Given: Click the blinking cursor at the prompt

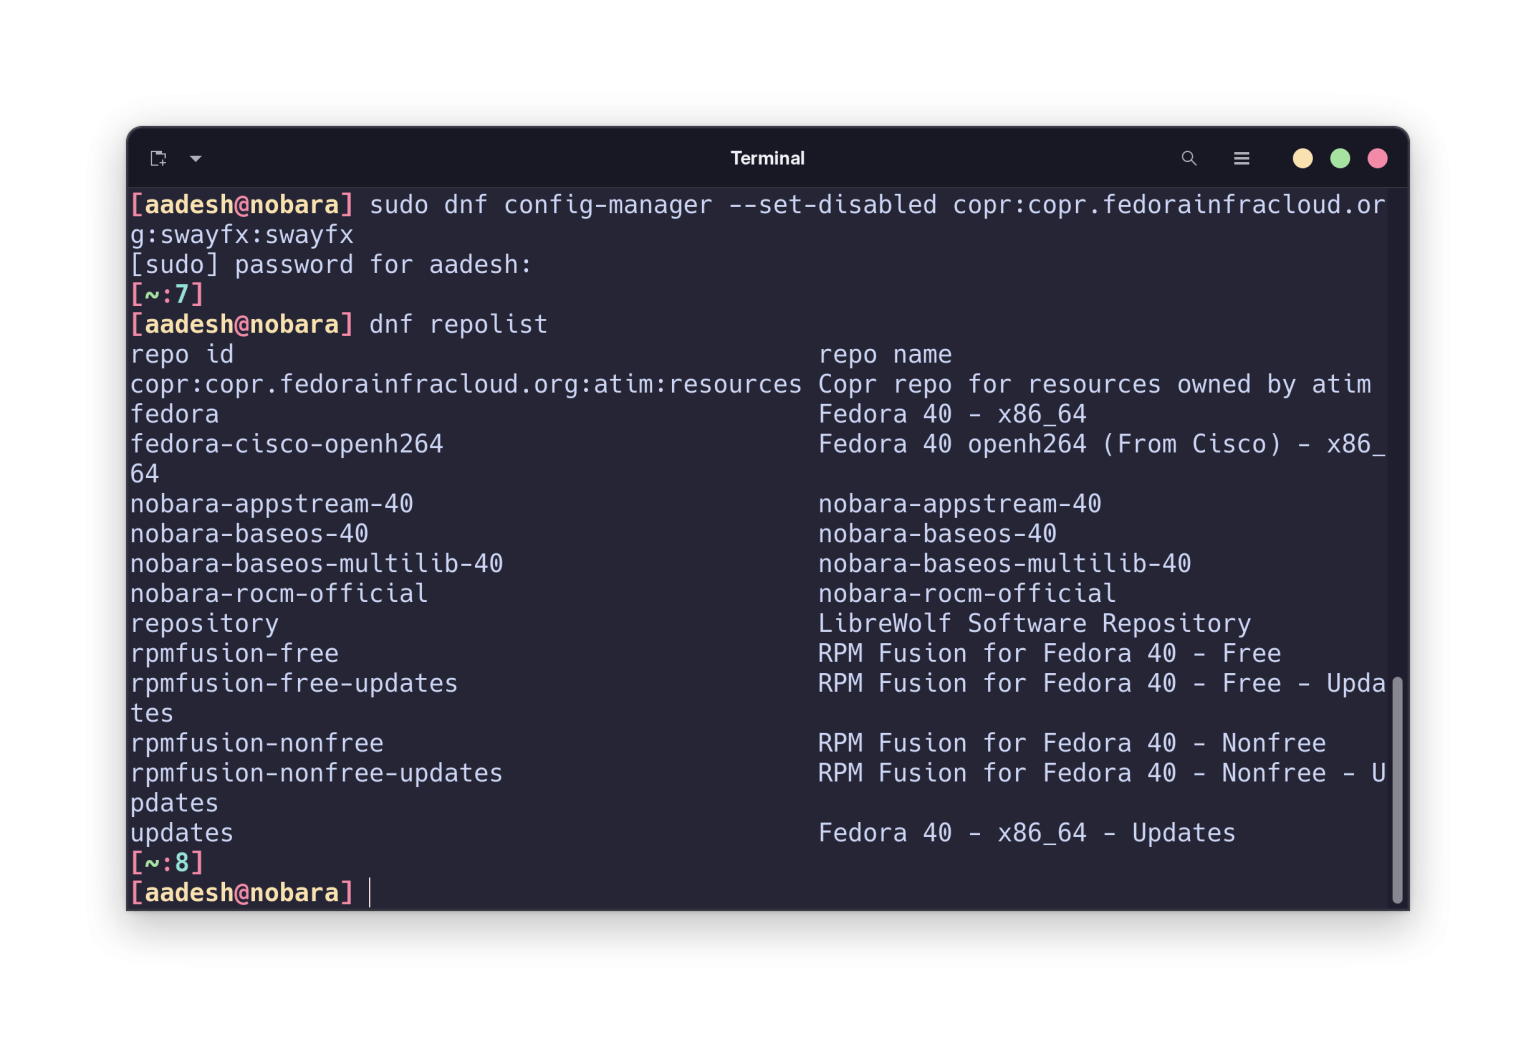Looking at the screenshot, I should tap(369, 892).
